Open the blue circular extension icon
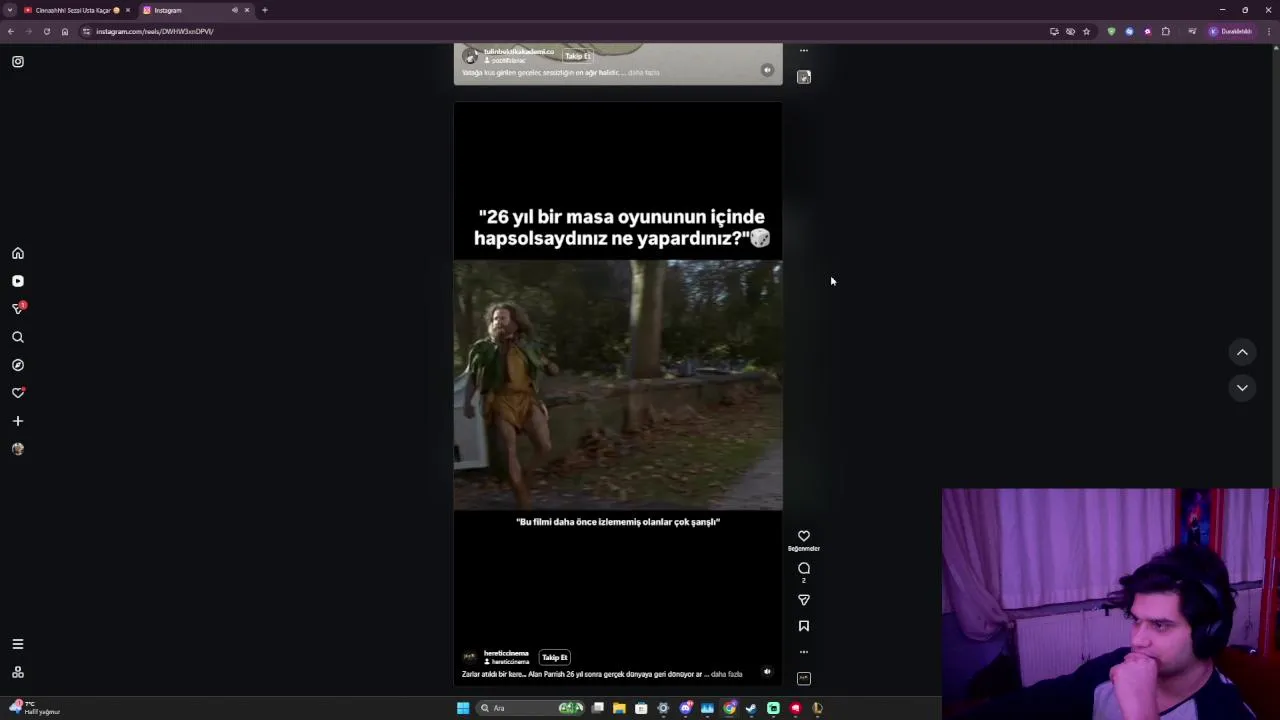The image size is (1280, 720). pyautogui.click(x=1129, y=31)
